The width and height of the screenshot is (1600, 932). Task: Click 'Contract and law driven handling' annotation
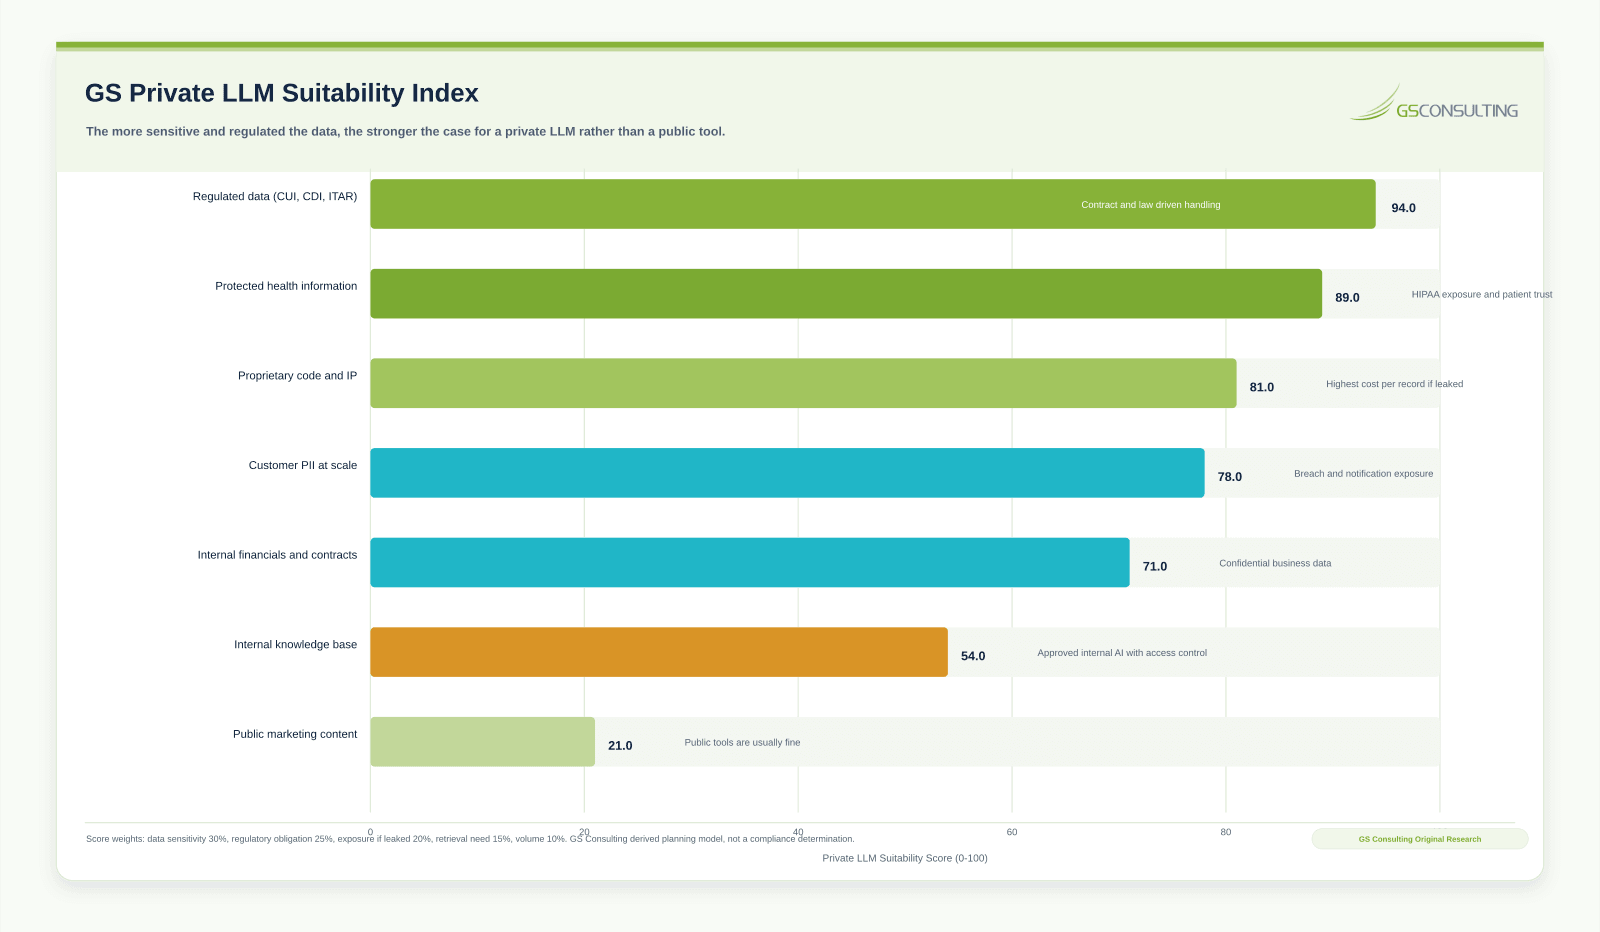click(x=1151, y=205)
